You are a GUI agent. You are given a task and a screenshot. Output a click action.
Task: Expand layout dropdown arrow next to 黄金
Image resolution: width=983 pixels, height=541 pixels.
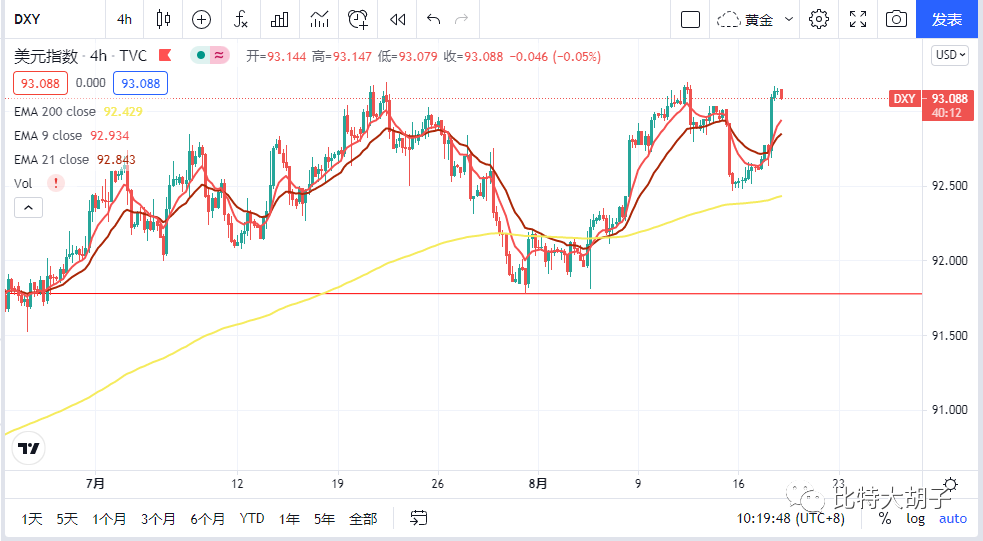click(789, 19)
